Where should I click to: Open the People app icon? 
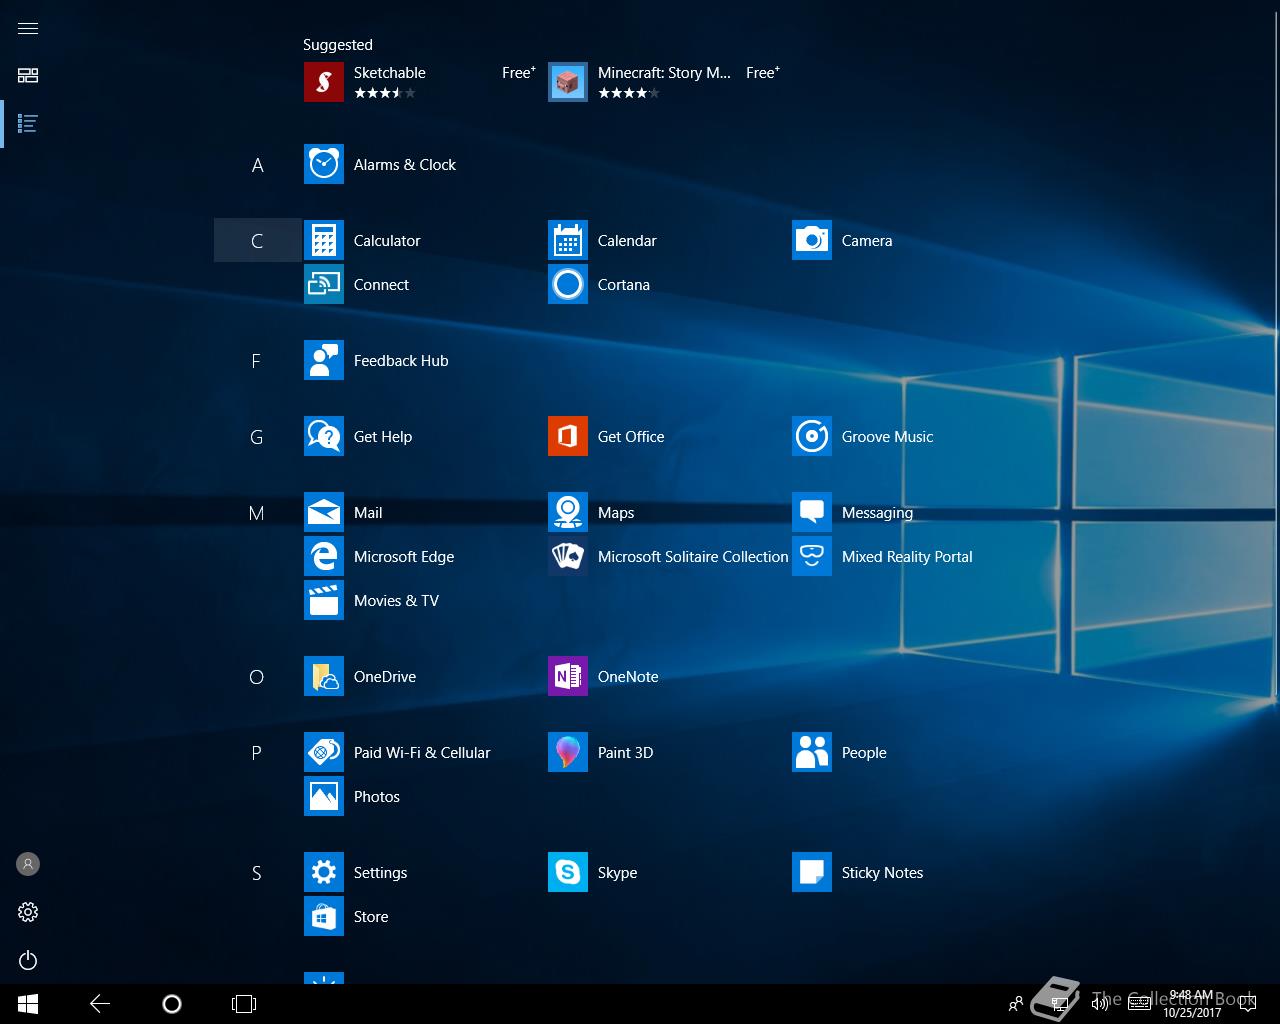[x=812, y=752]
